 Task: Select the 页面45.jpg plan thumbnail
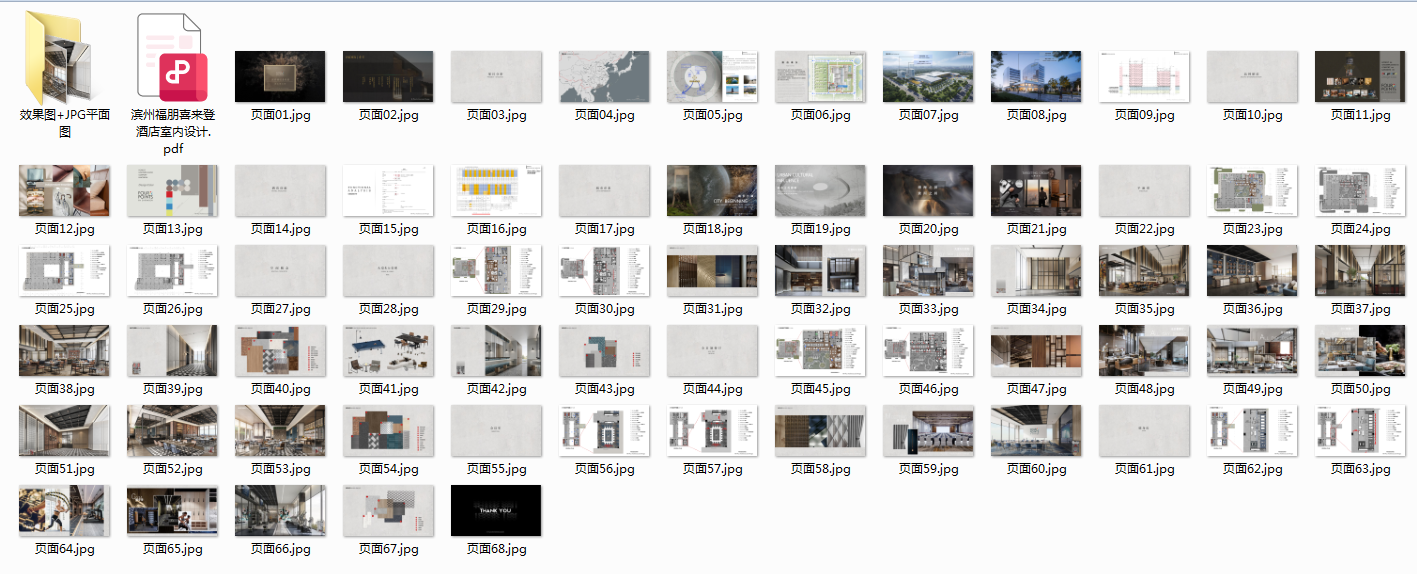pos(820,351)
